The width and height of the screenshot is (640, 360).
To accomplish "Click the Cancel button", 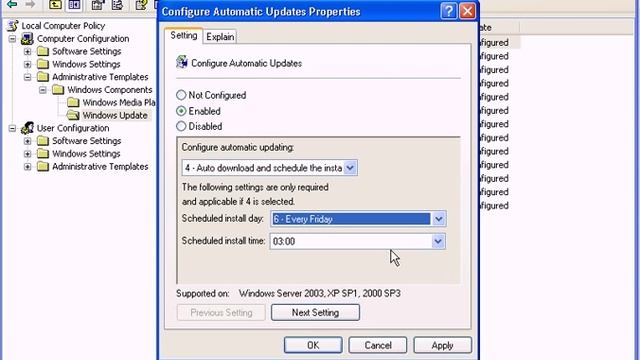I will click(378, 345).
